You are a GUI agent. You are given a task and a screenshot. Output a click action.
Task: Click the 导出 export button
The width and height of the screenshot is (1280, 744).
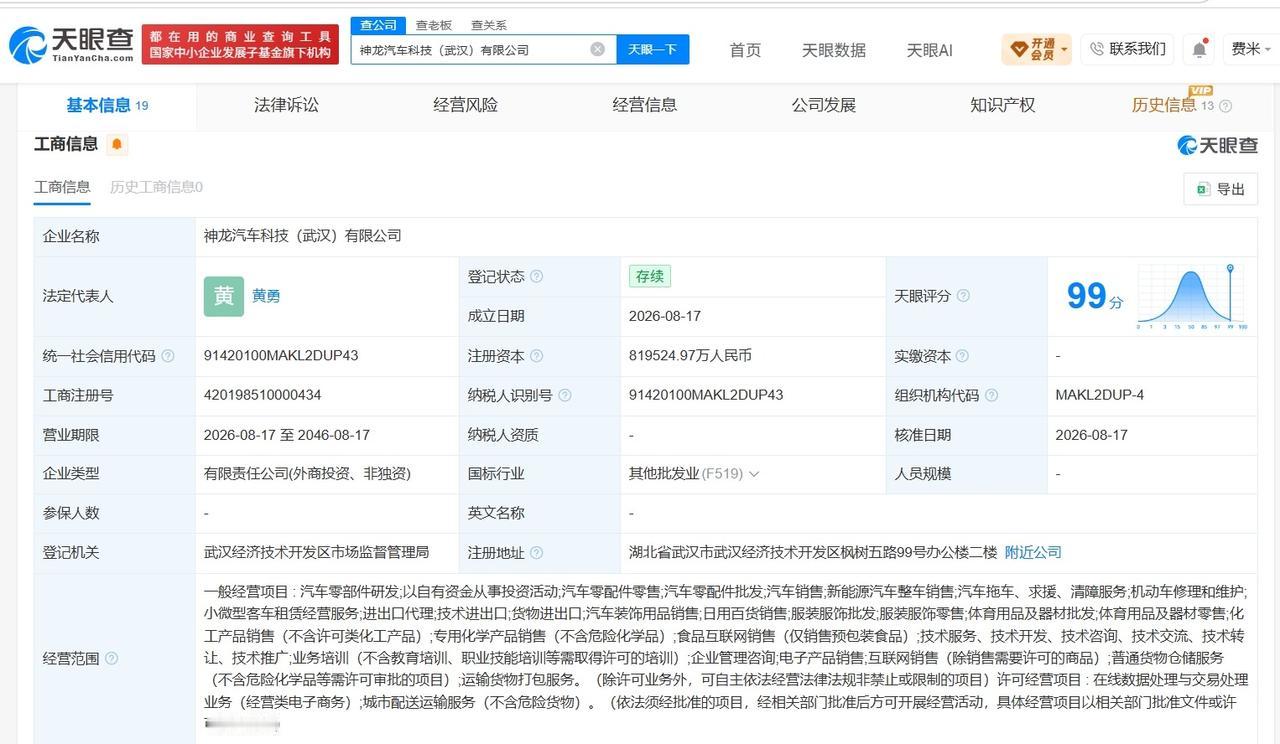pos(1221,189)
